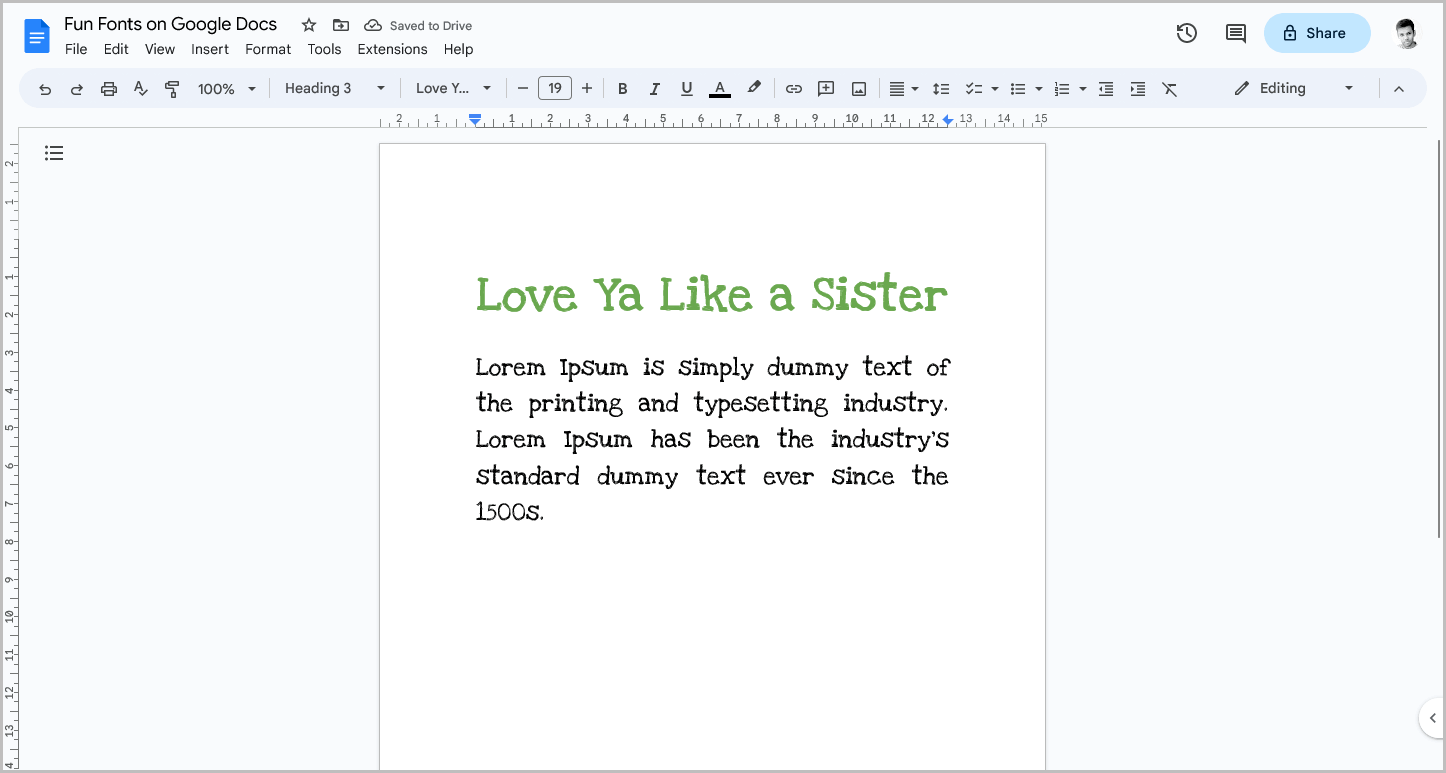The height and width of the screenshot is (773, 1446).
Task: Open the Heading 3 style dropdown
Action: tap(334, 88)
